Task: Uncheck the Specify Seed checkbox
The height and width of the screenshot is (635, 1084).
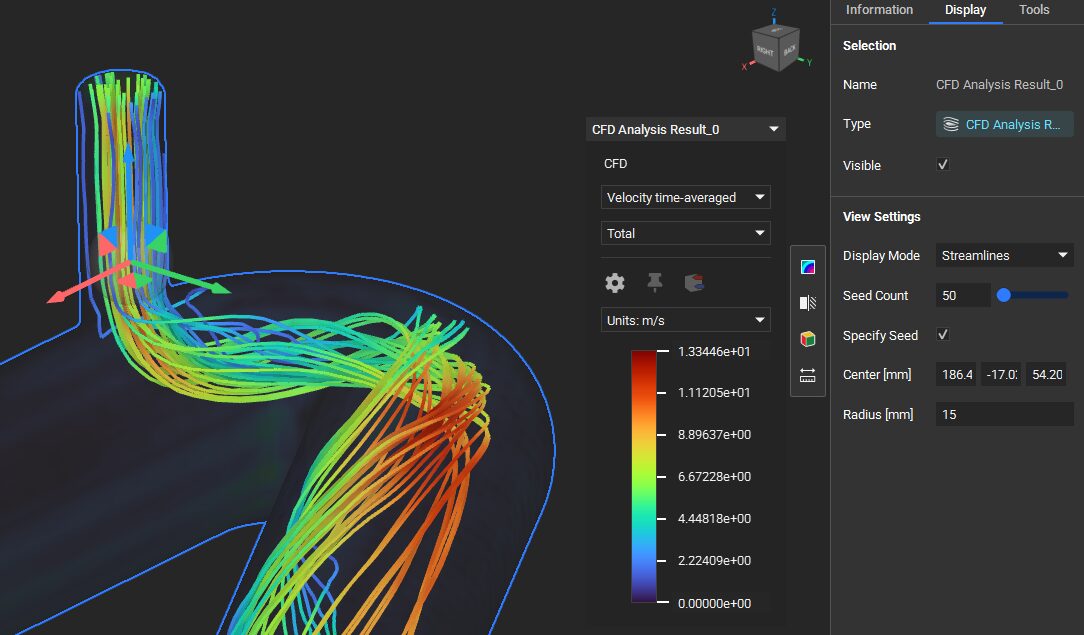Action: (x=942, y=335)
